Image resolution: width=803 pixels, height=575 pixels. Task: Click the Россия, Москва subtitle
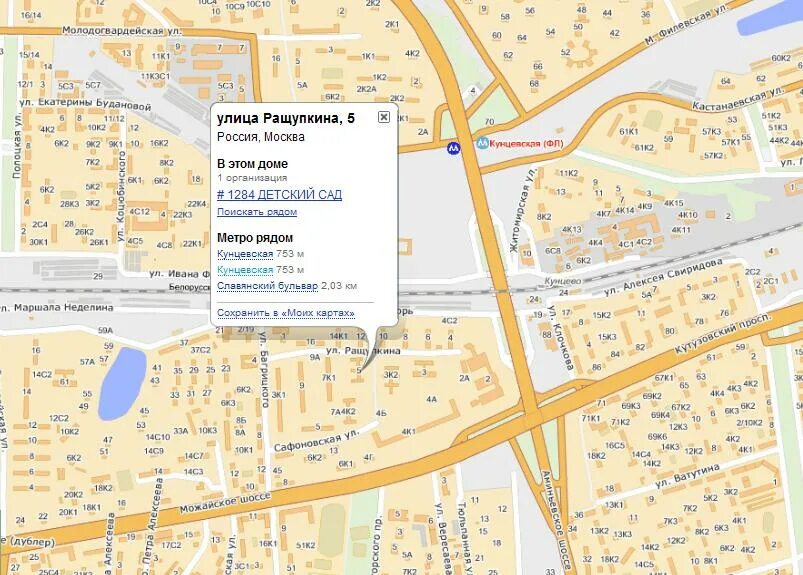[261, 137]
